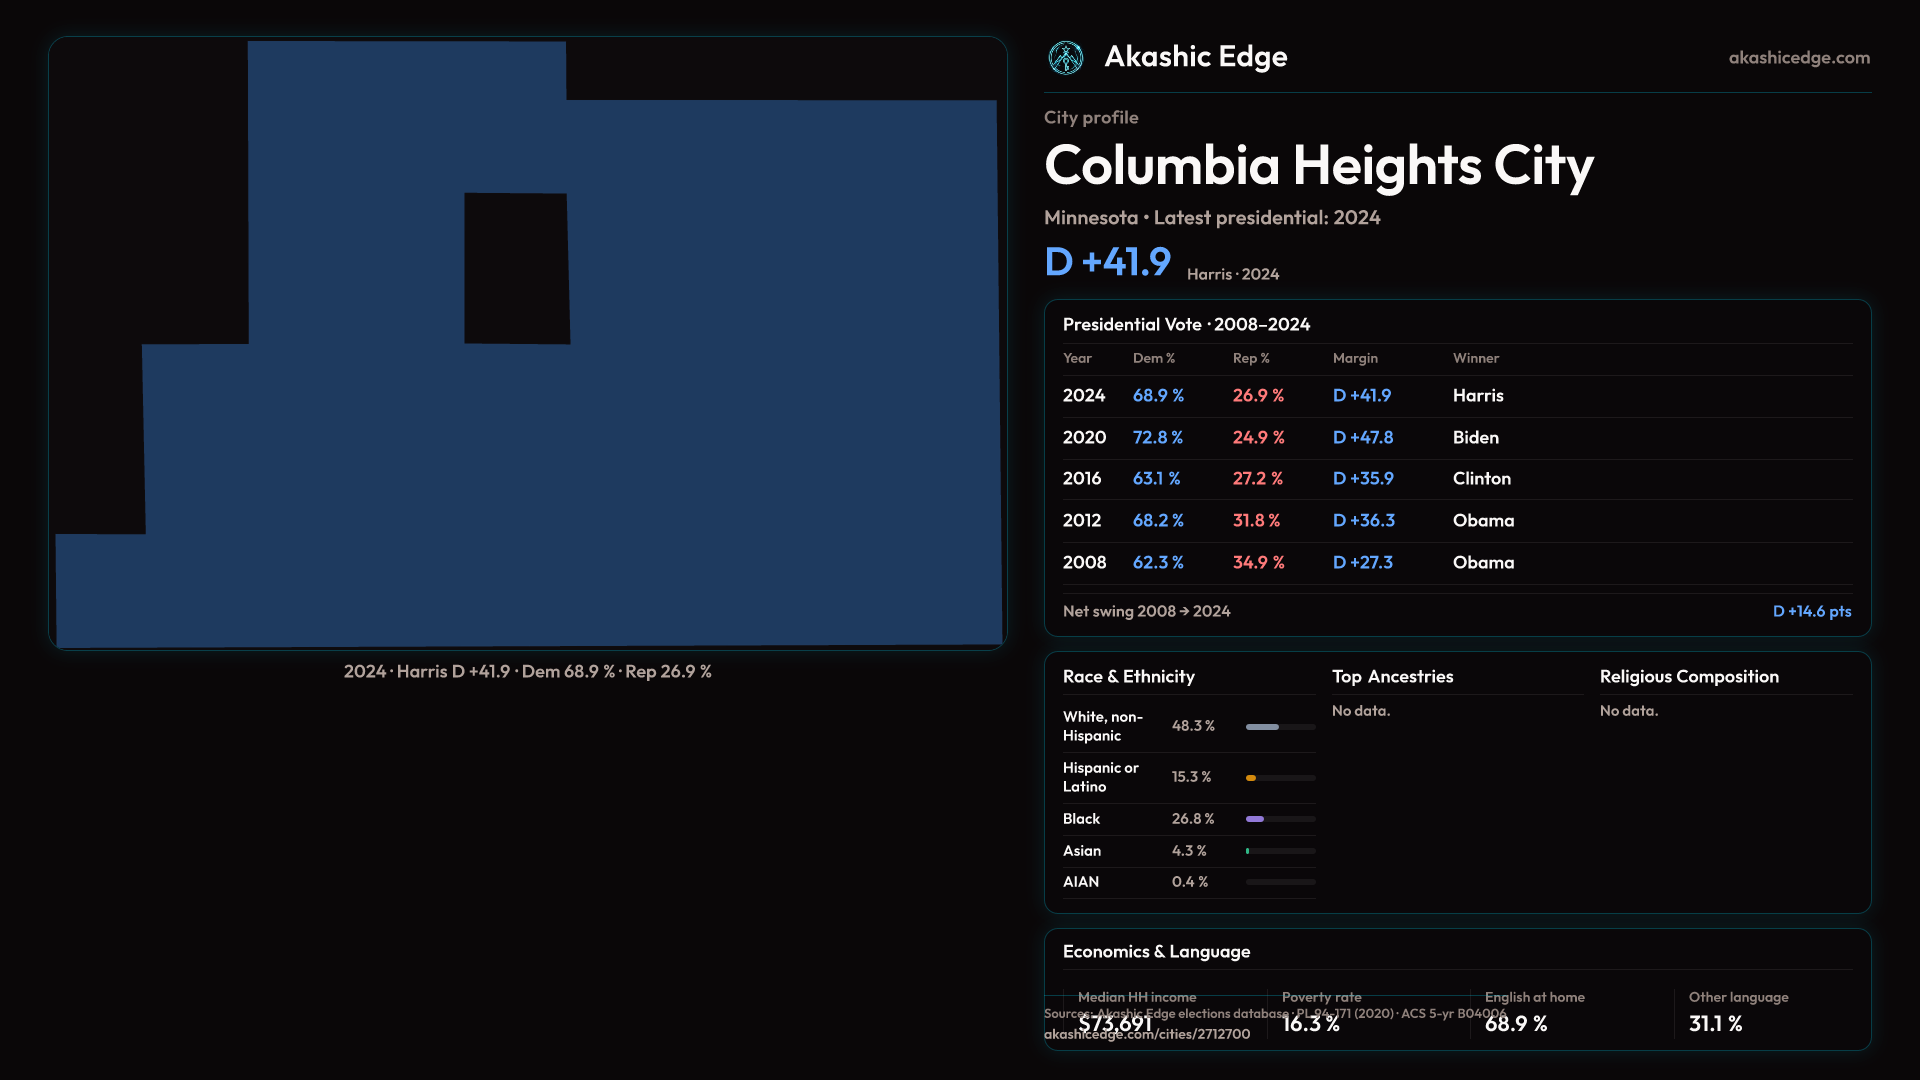Open the akashicedge.com link in header
The height and width of the screenshot is (1080, 1920).
1798,58
